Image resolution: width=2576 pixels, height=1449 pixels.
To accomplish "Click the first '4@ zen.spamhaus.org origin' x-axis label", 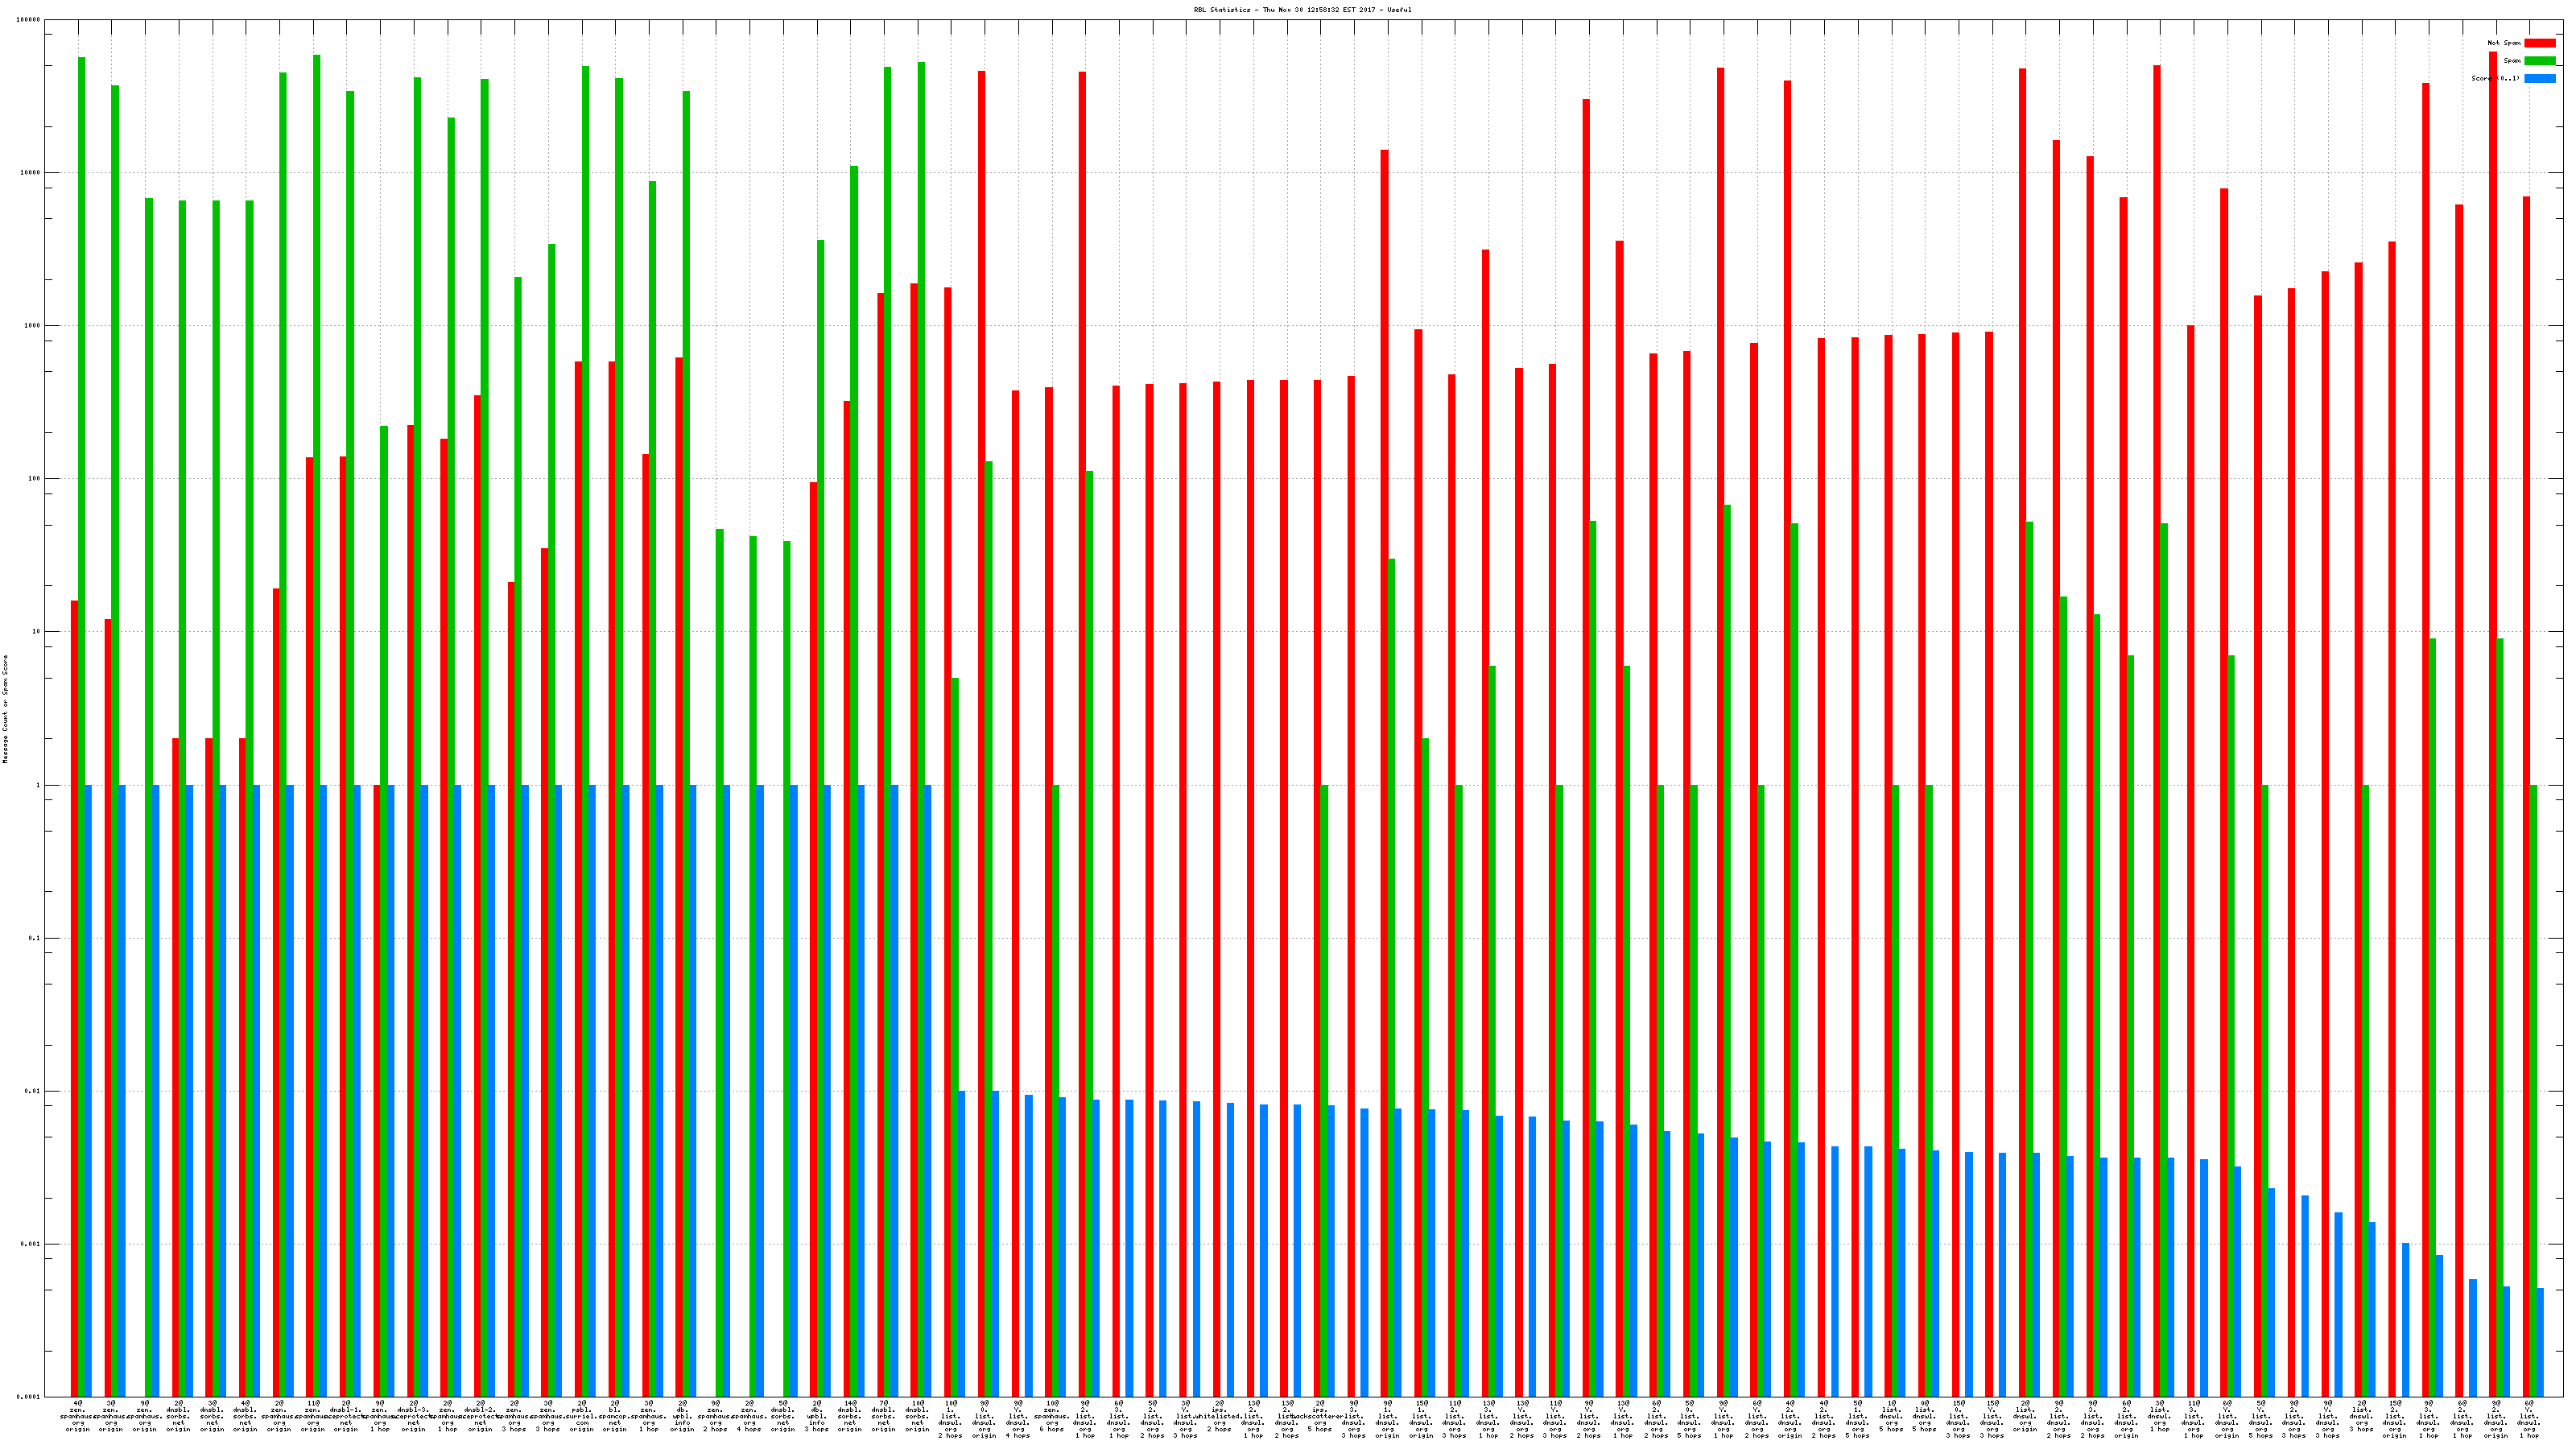I will 78,1416.
